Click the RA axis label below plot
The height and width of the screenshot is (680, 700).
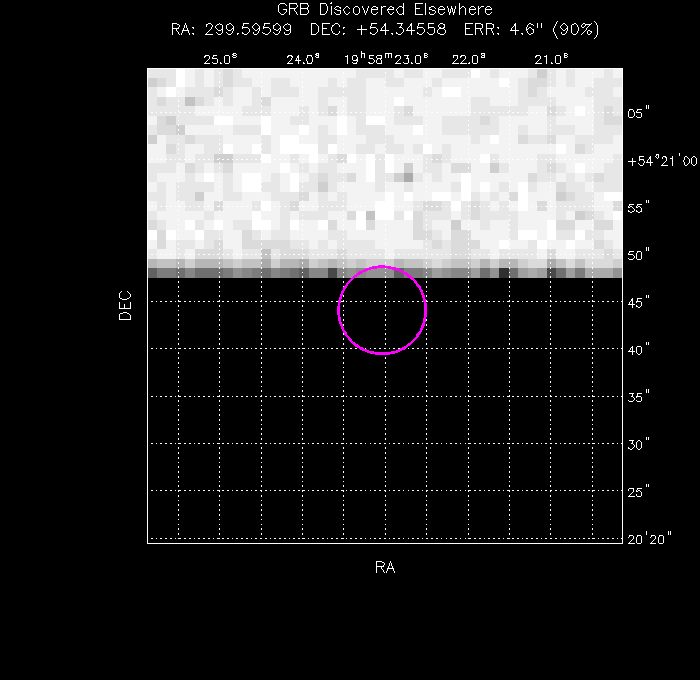click(x=385, y=567)
